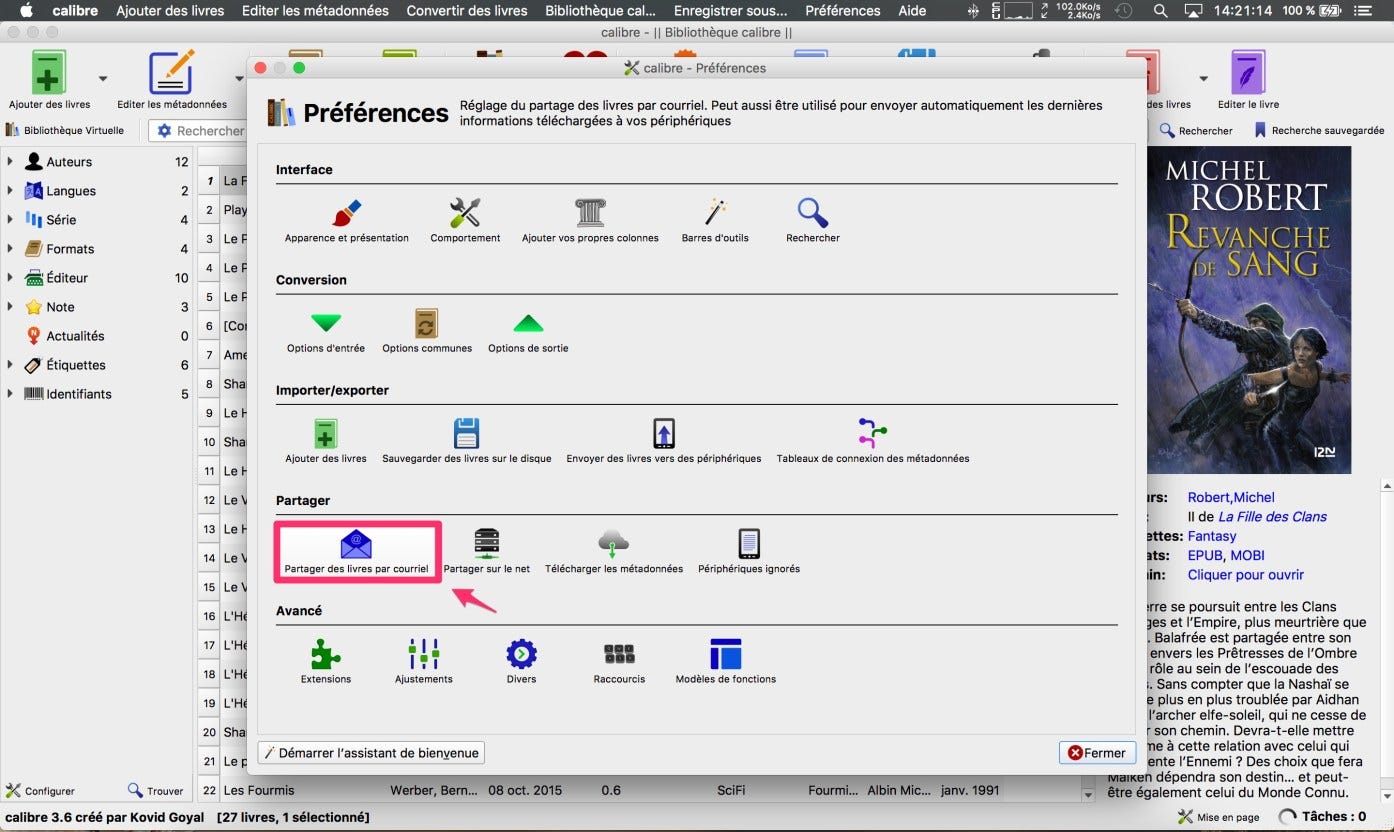
Task: Open dropdown arrow next to Editer les métadonnées
Action: click(x=239, y=78)
